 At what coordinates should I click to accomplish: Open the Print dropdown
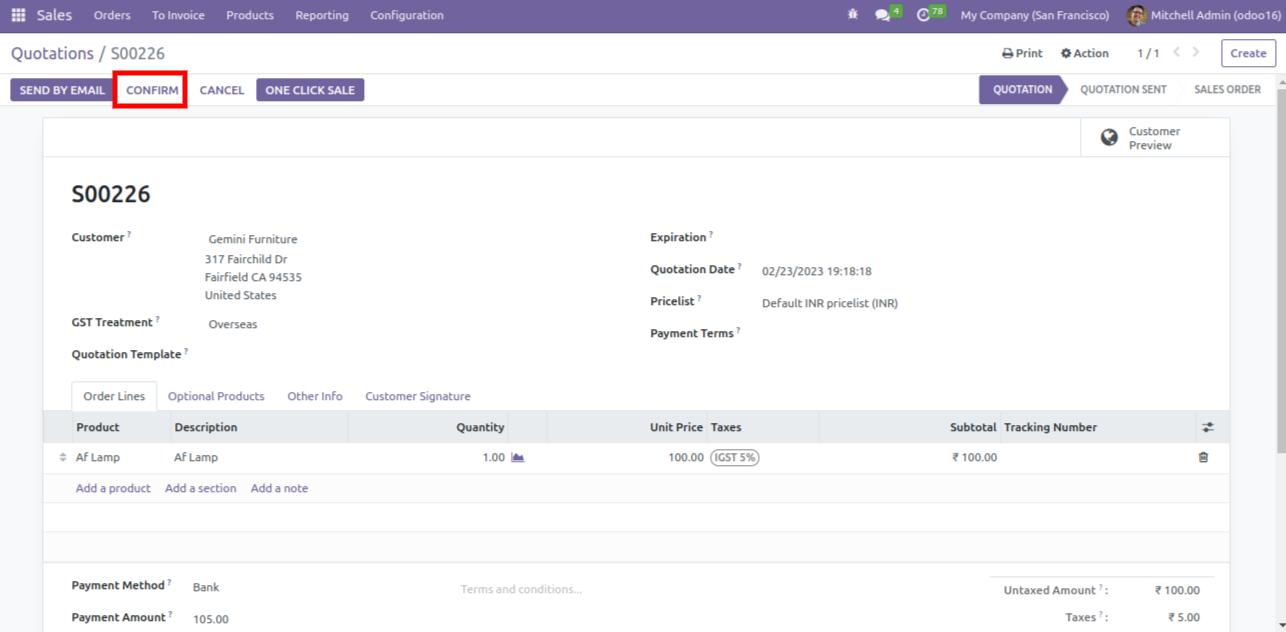pos(1021,53)
